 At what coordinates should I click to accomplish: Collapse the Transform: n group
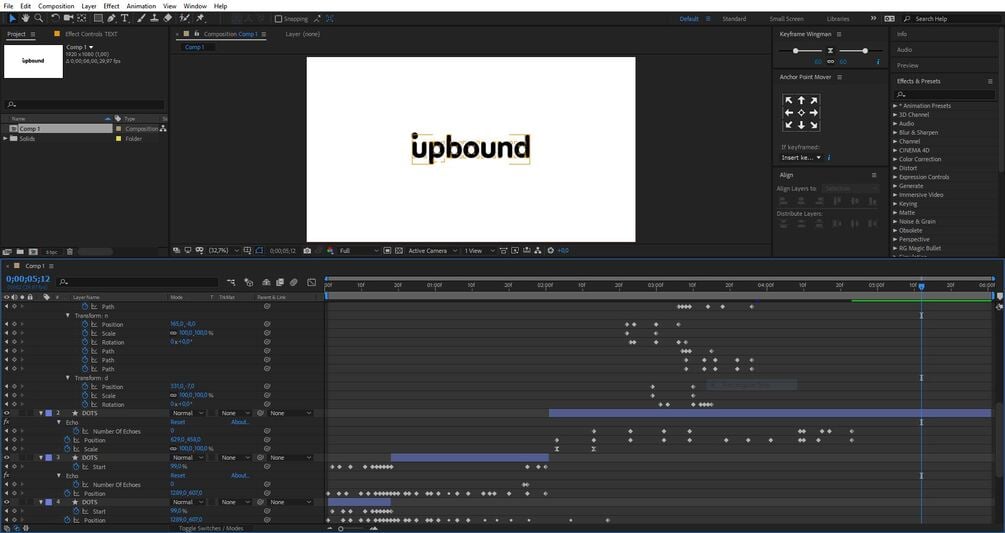click(x=68, y=315)
